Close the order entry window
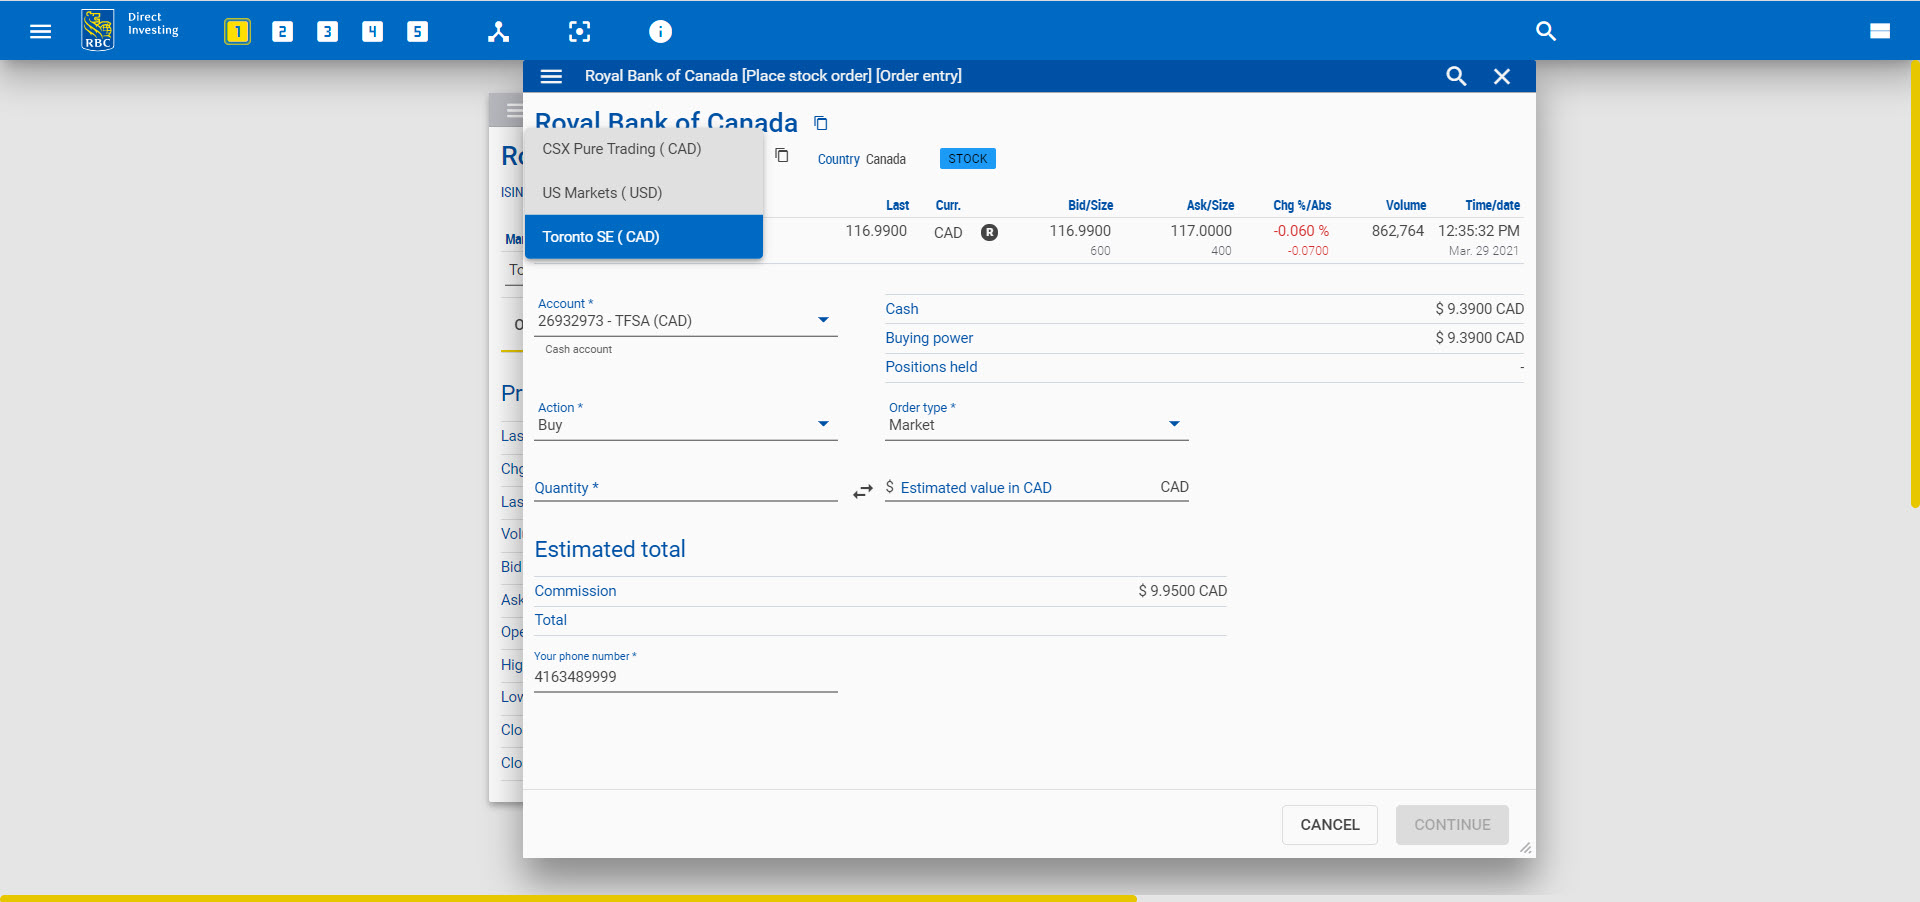The height and width of the screenshot is (902, 1920). click(x=1501, y=76)
